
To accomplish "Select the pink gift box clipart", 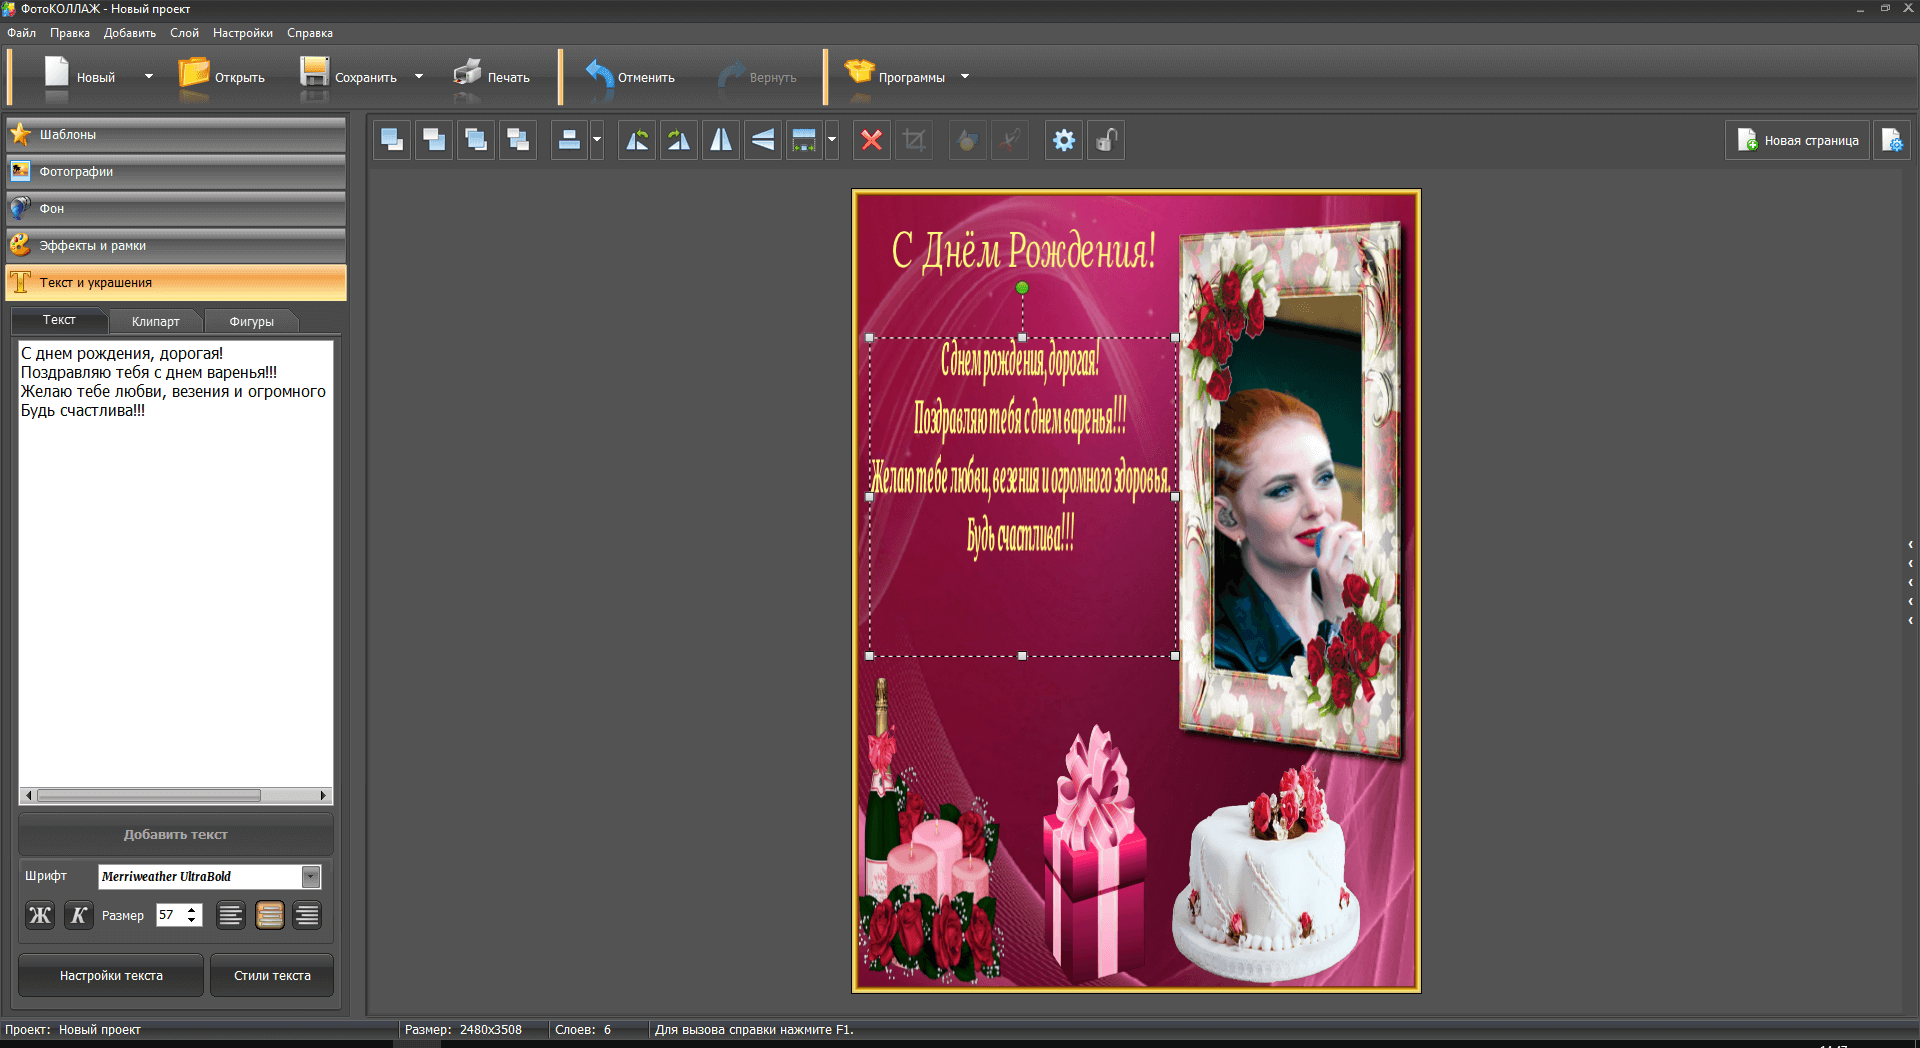I will click(x=1094, y=855).
